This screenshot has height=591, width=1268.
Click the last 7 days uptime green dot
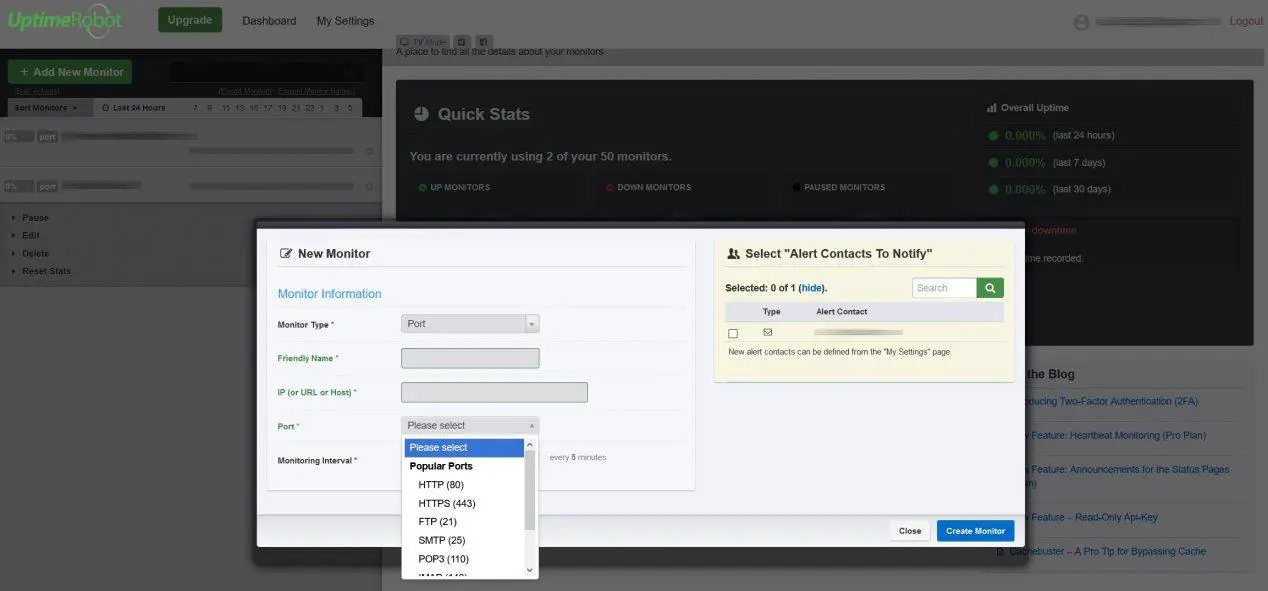tap(993, 162)
